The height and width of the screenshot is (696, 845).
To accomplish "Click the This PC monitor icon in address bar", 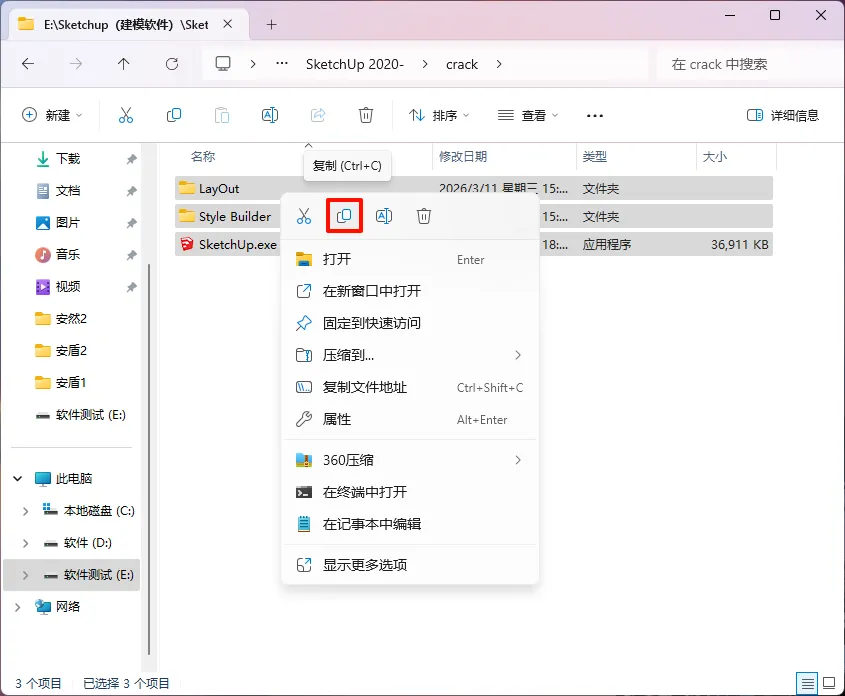I will coord(223,64).
